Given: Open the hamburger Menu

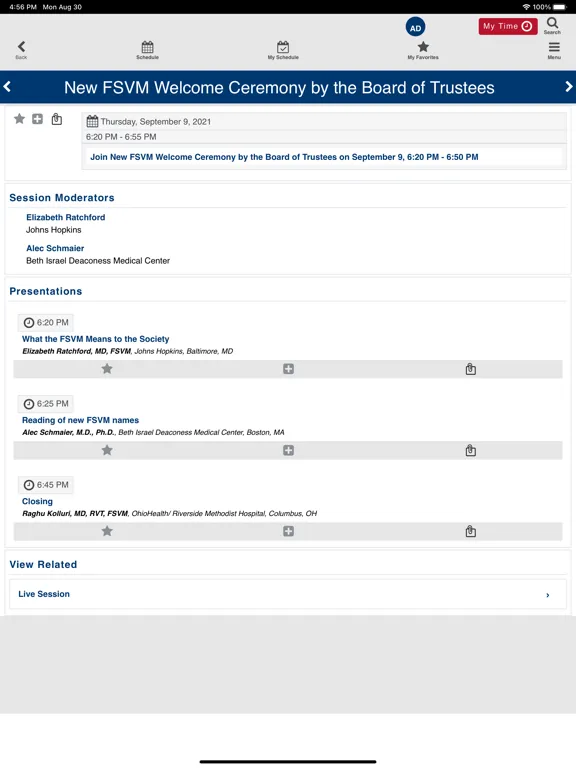Looking at the screenshot, I should 554,50.
